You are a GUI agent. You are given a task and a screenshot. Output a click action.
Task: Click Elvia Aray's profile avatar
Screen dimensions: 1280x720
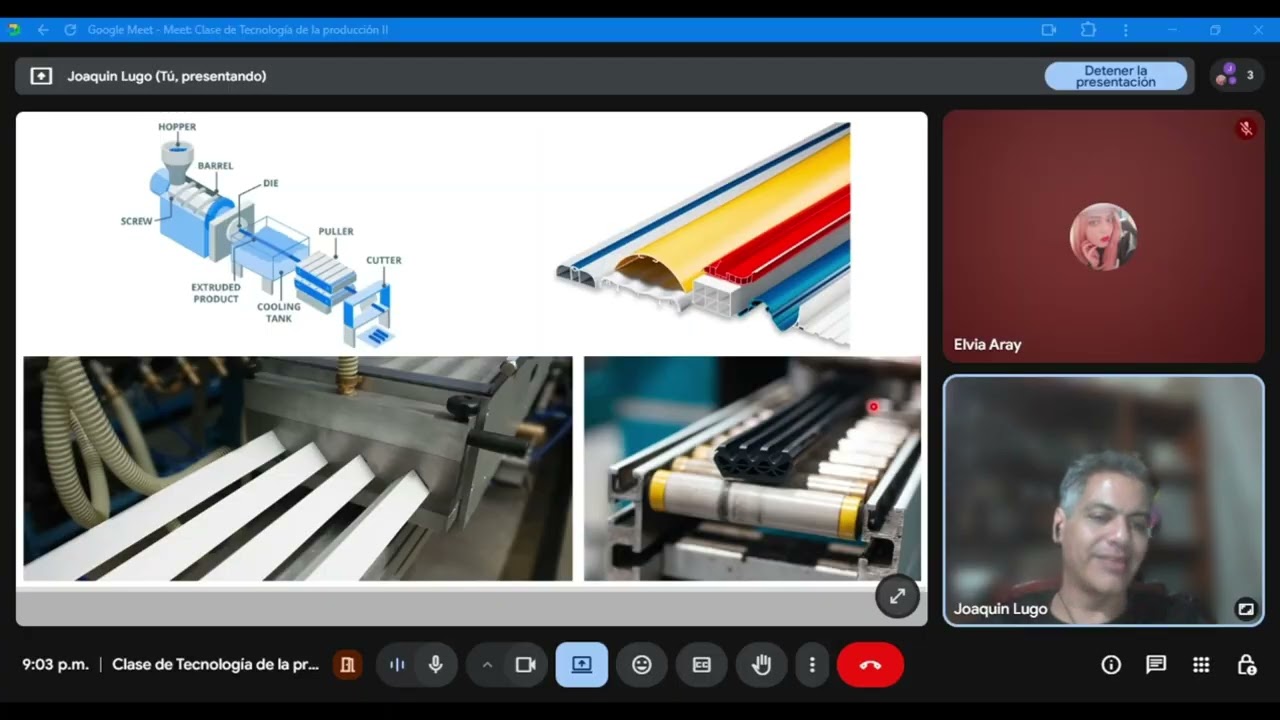[1103, 236]
